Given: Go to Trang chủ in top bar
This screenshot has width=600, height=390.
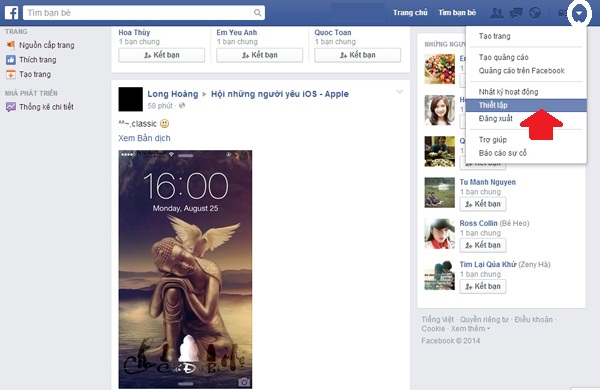Looking at the screenshot, I should 410,13.
